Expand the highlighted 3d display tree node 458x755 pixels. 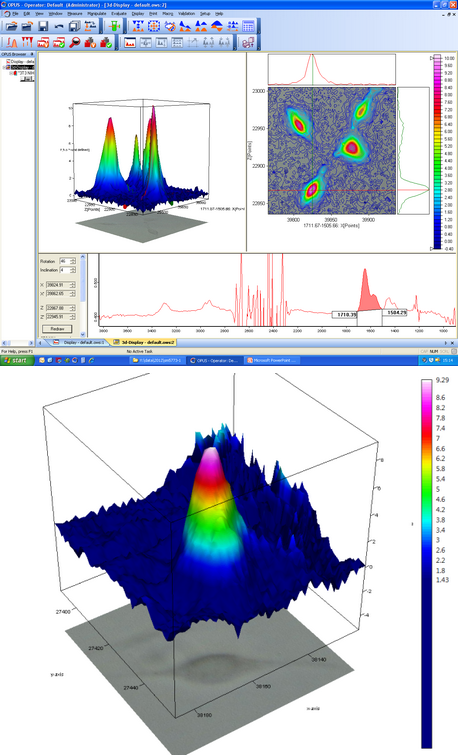click(x=4, y=67)
